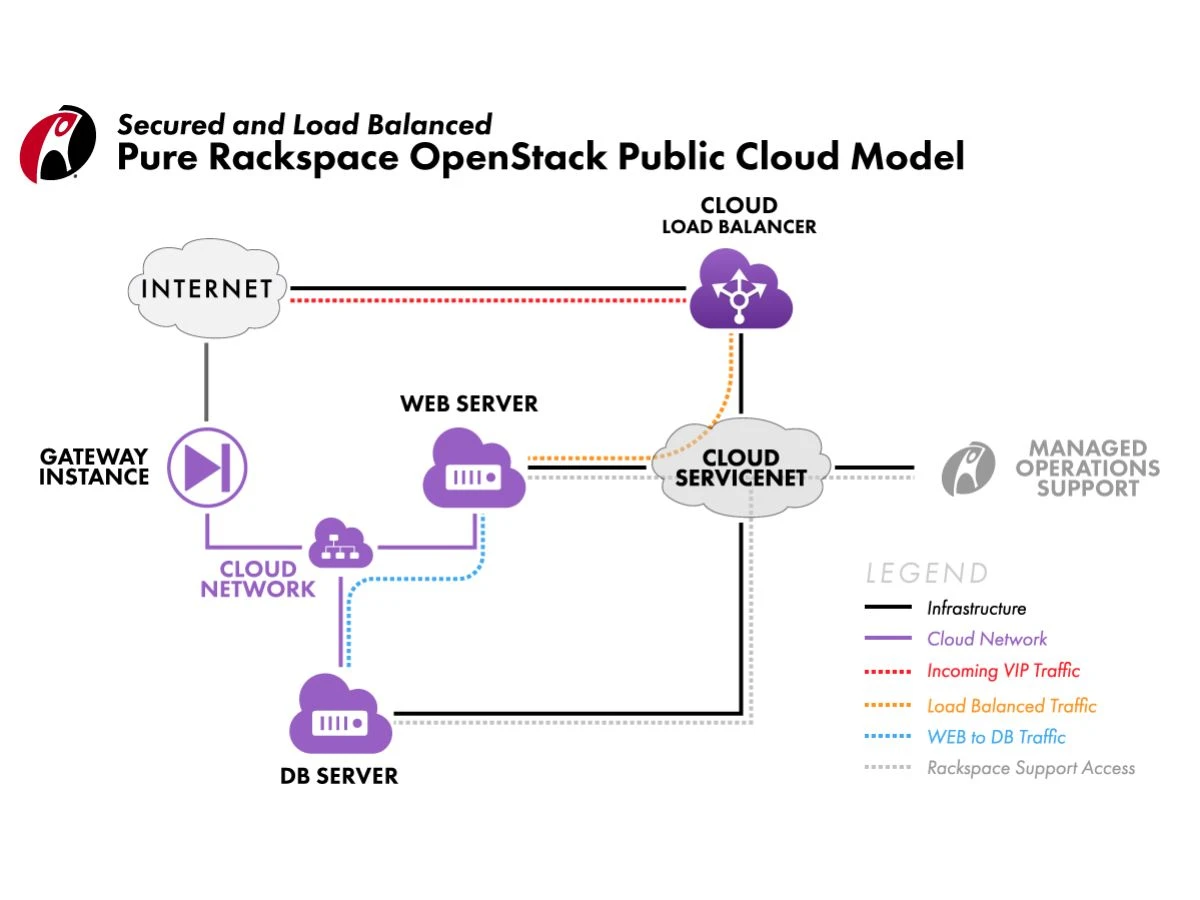The width and height of the screenshot is (1200, 900).
Task: Click the Load Balanced Traffic legend label
Action: (x=1011, y=706)
